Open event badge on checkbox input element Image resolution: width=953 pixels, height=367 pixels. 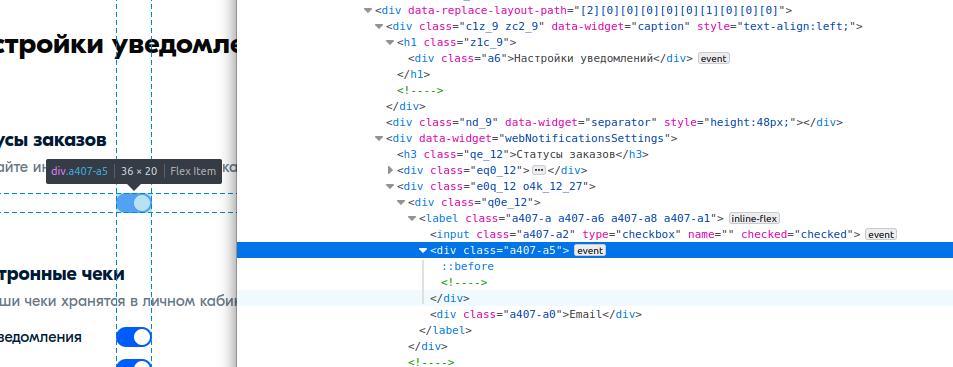click(x=881, y=235)
